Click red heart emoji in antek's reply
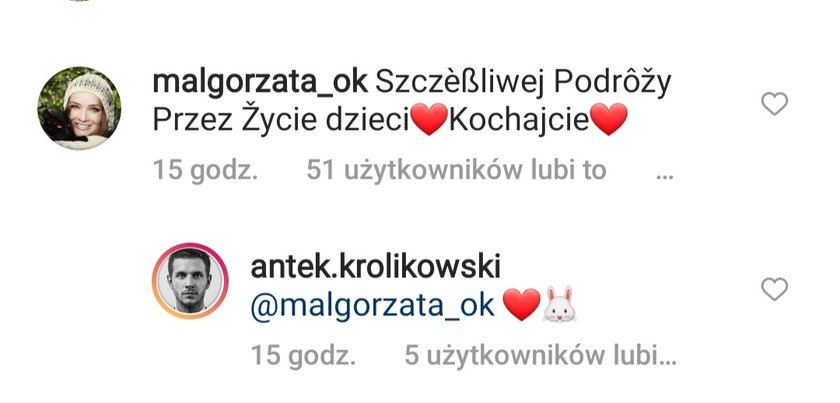 pos(522,305)
